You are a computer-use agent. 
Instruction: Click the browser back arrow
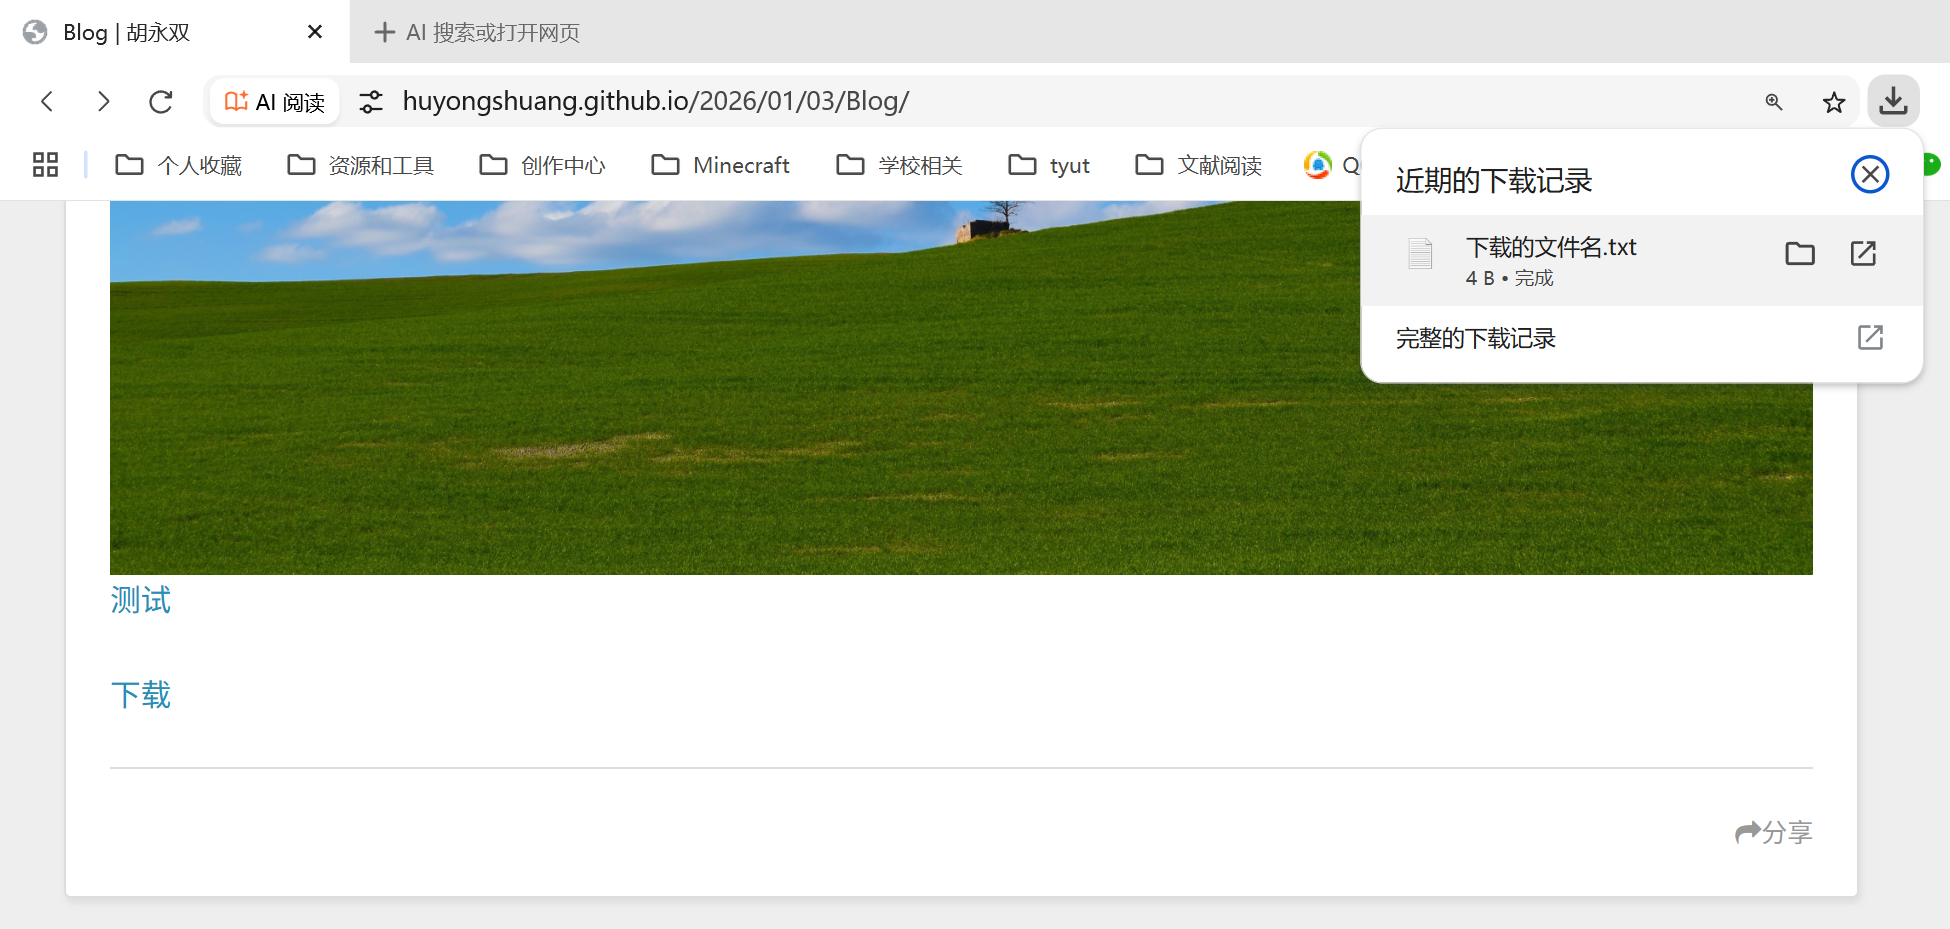point(47,101)
